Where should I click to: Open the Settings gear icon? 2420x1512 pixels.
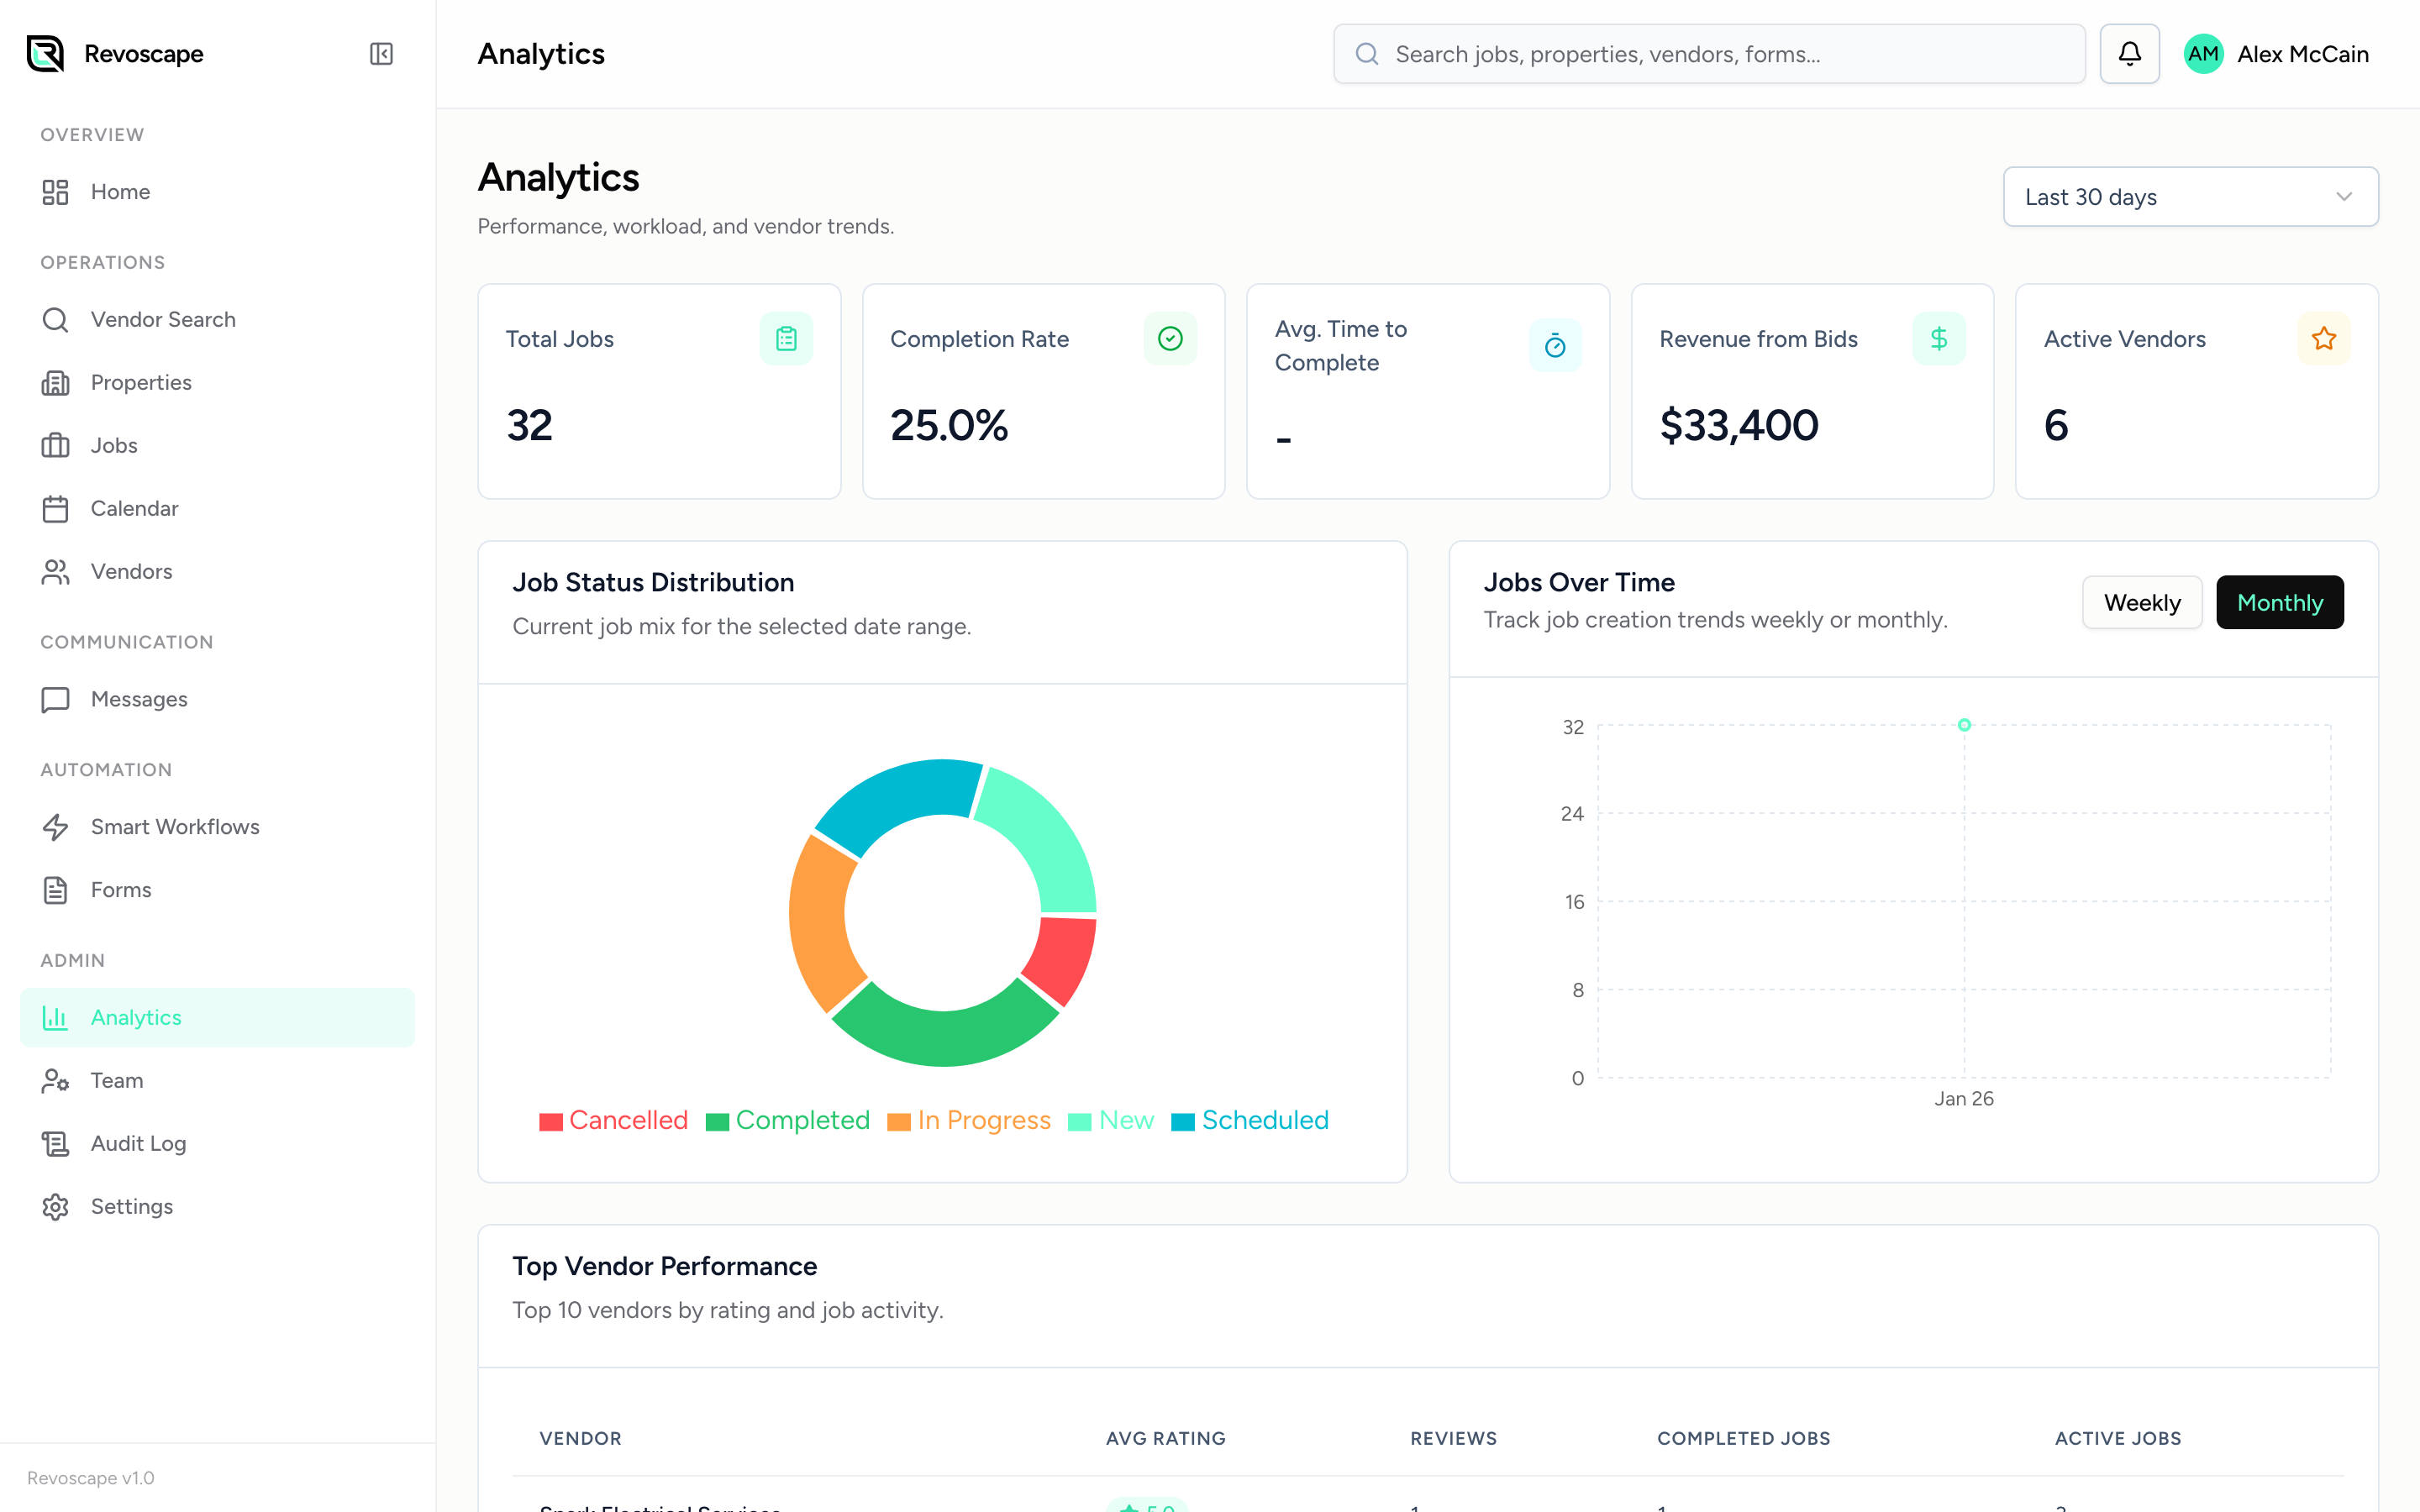55,1206
